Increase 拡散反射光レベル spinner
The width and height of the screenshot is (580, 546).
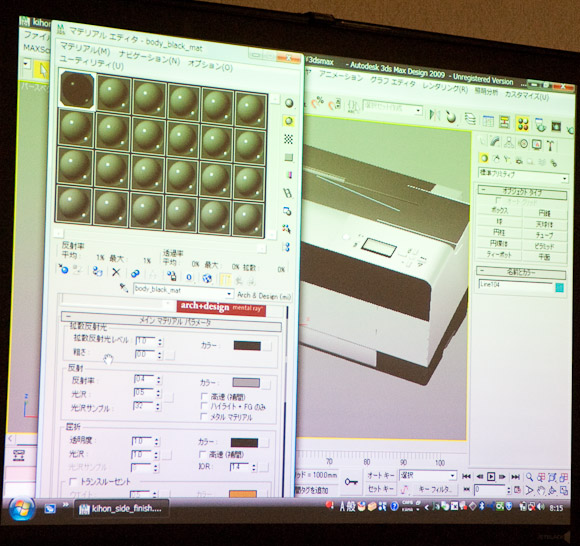(x=160, y=340)
